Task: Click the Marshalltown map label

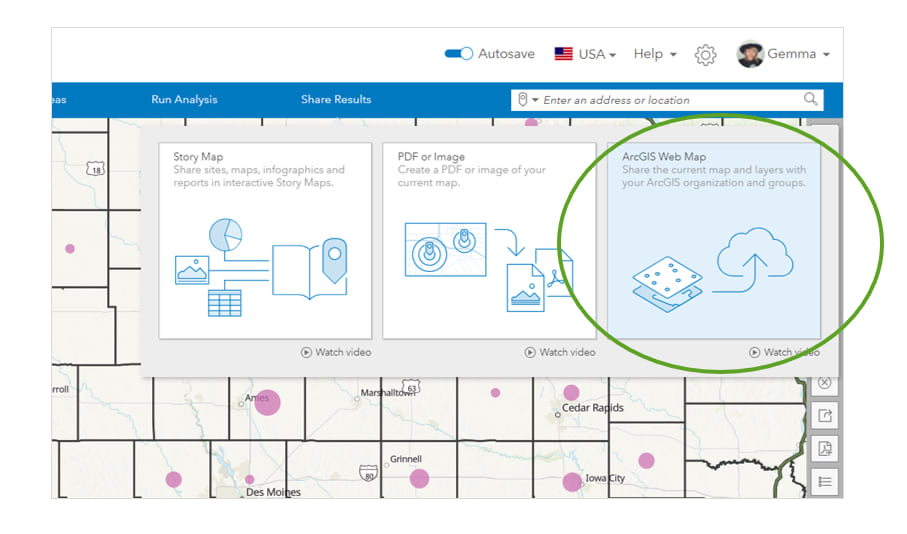Action: click(x=388, y=393)
